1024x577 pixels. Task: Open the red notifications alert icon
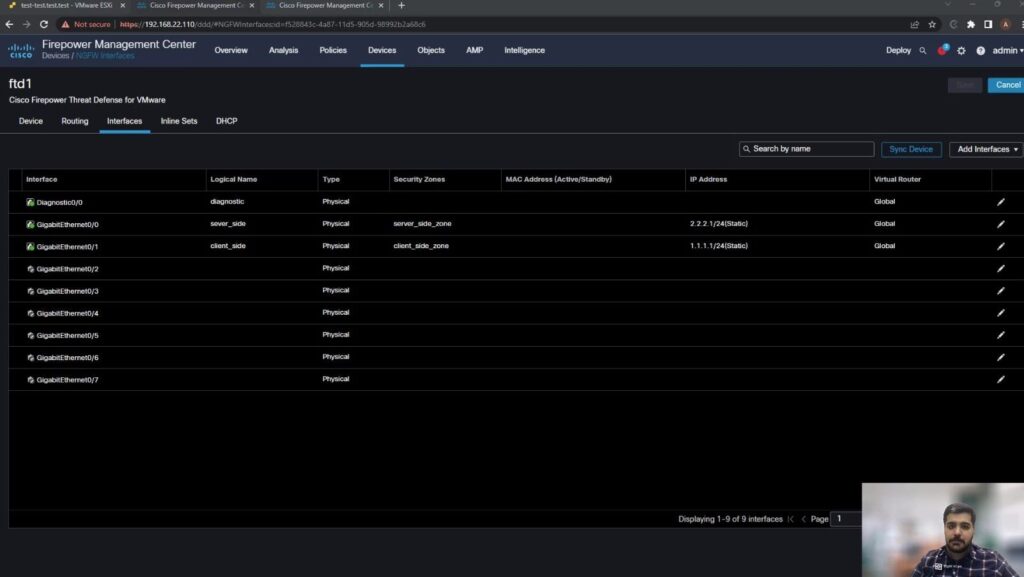pos(942,50)
